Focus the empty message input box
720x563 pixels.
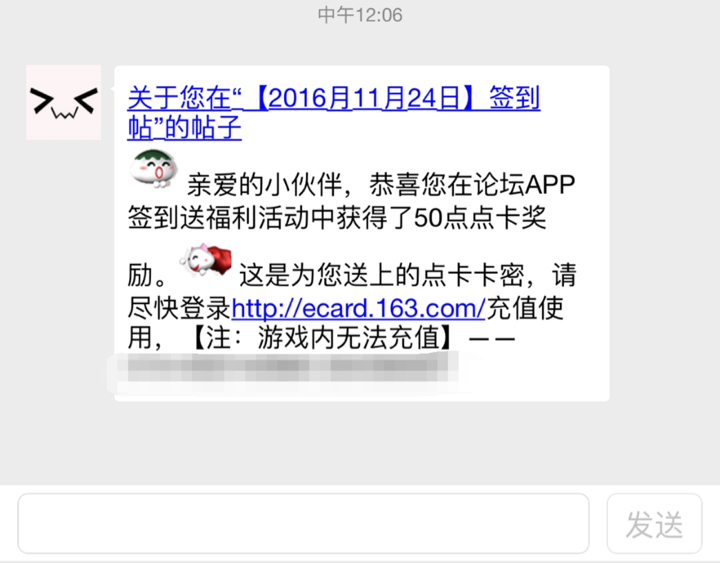304,524
